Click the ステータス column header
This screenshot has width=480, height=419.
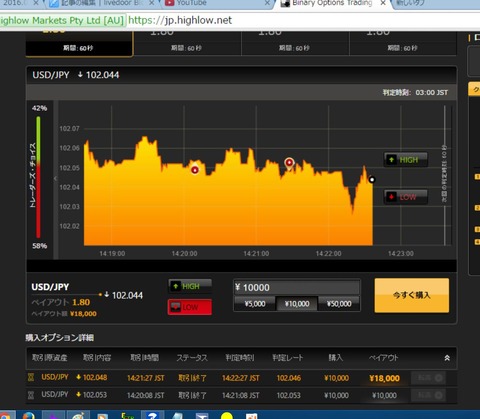click(192, 358)
